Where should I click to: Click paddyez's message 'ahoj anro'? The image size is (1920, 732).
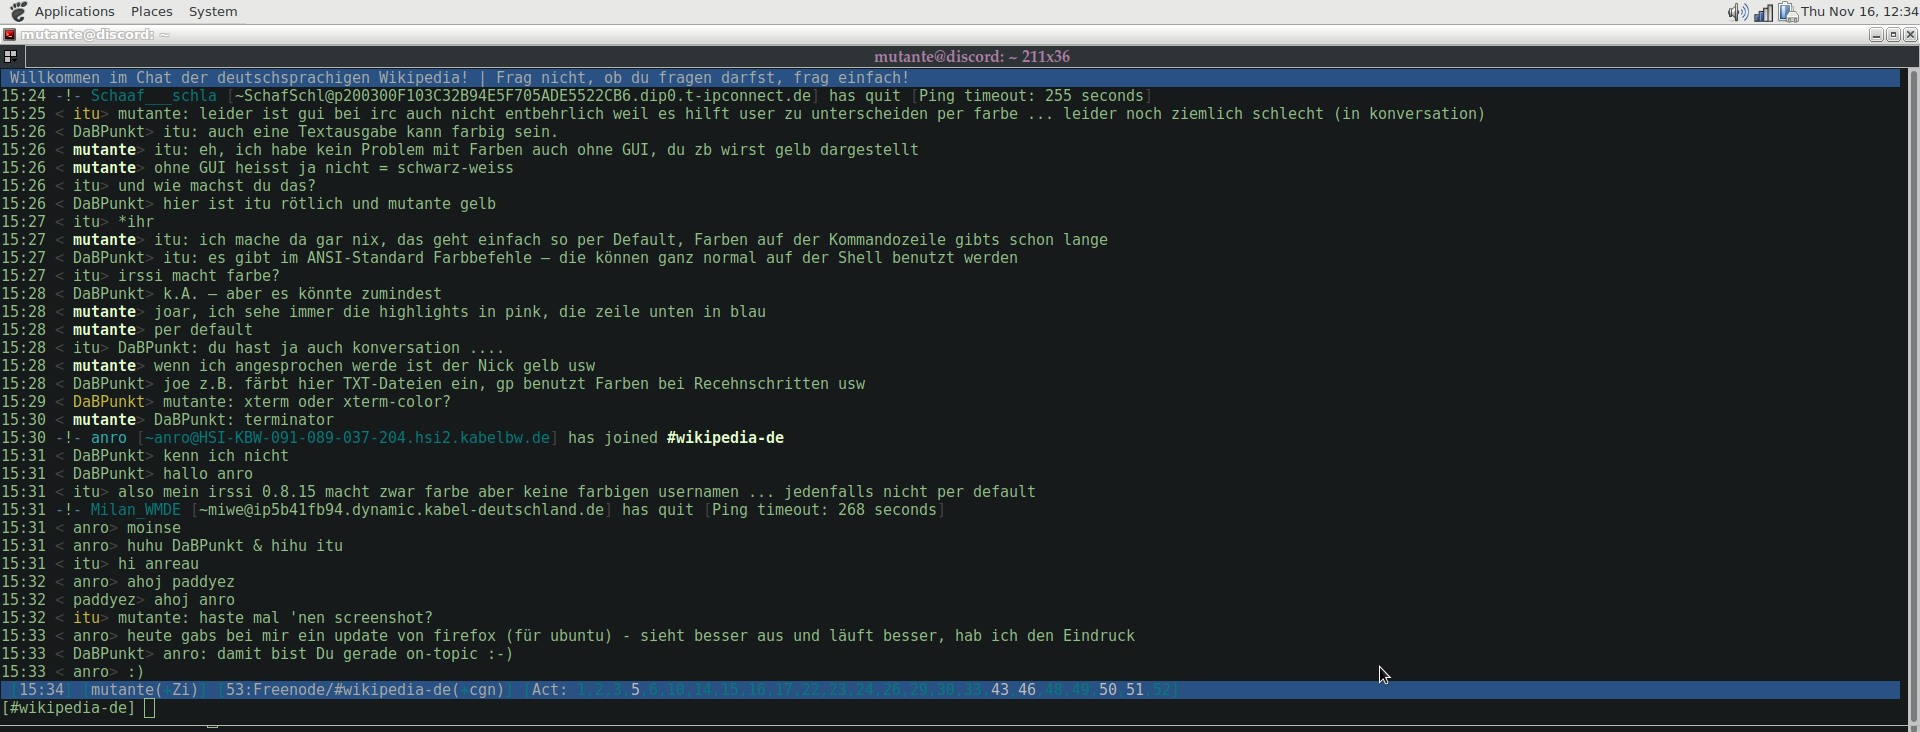195,600
